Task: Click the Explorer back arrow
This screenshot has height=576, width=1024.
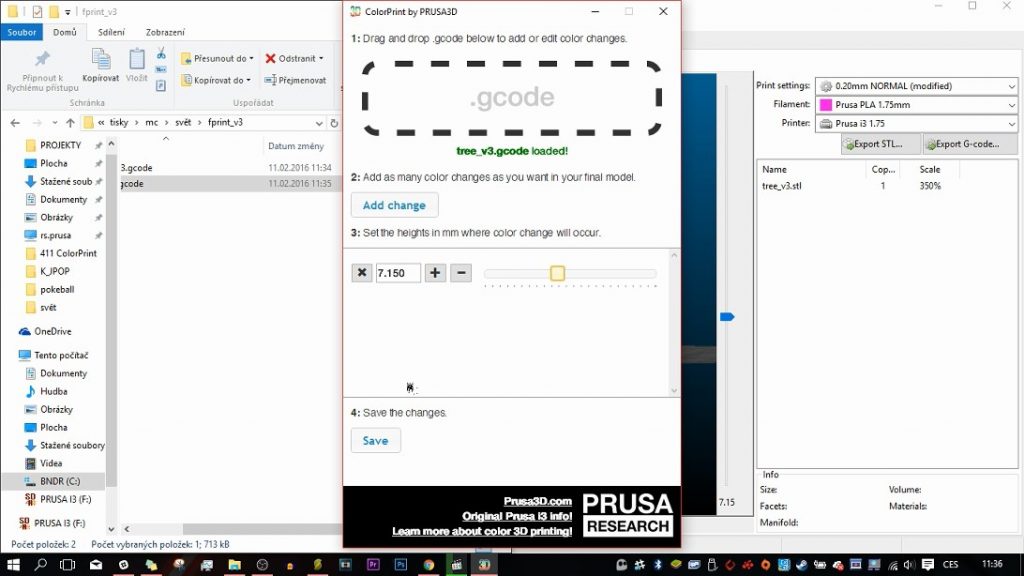Action: point(15,123)
